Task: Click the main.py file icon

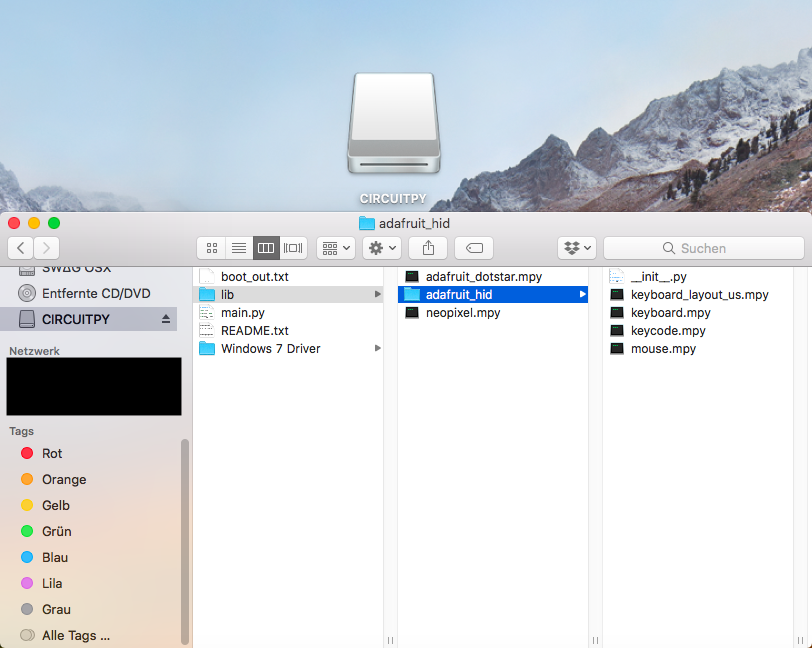Action: tap(207, 313)
